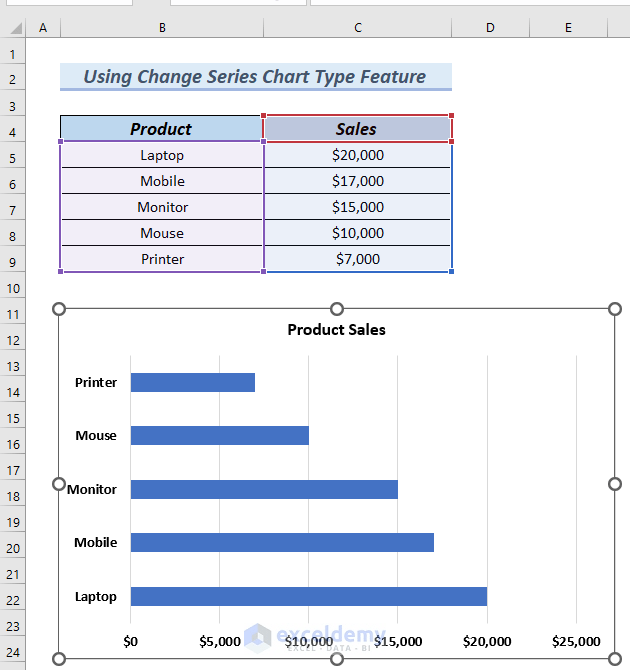Click the blue range handle below $7,000
The image size is (630, 670).
coord(451,271)
